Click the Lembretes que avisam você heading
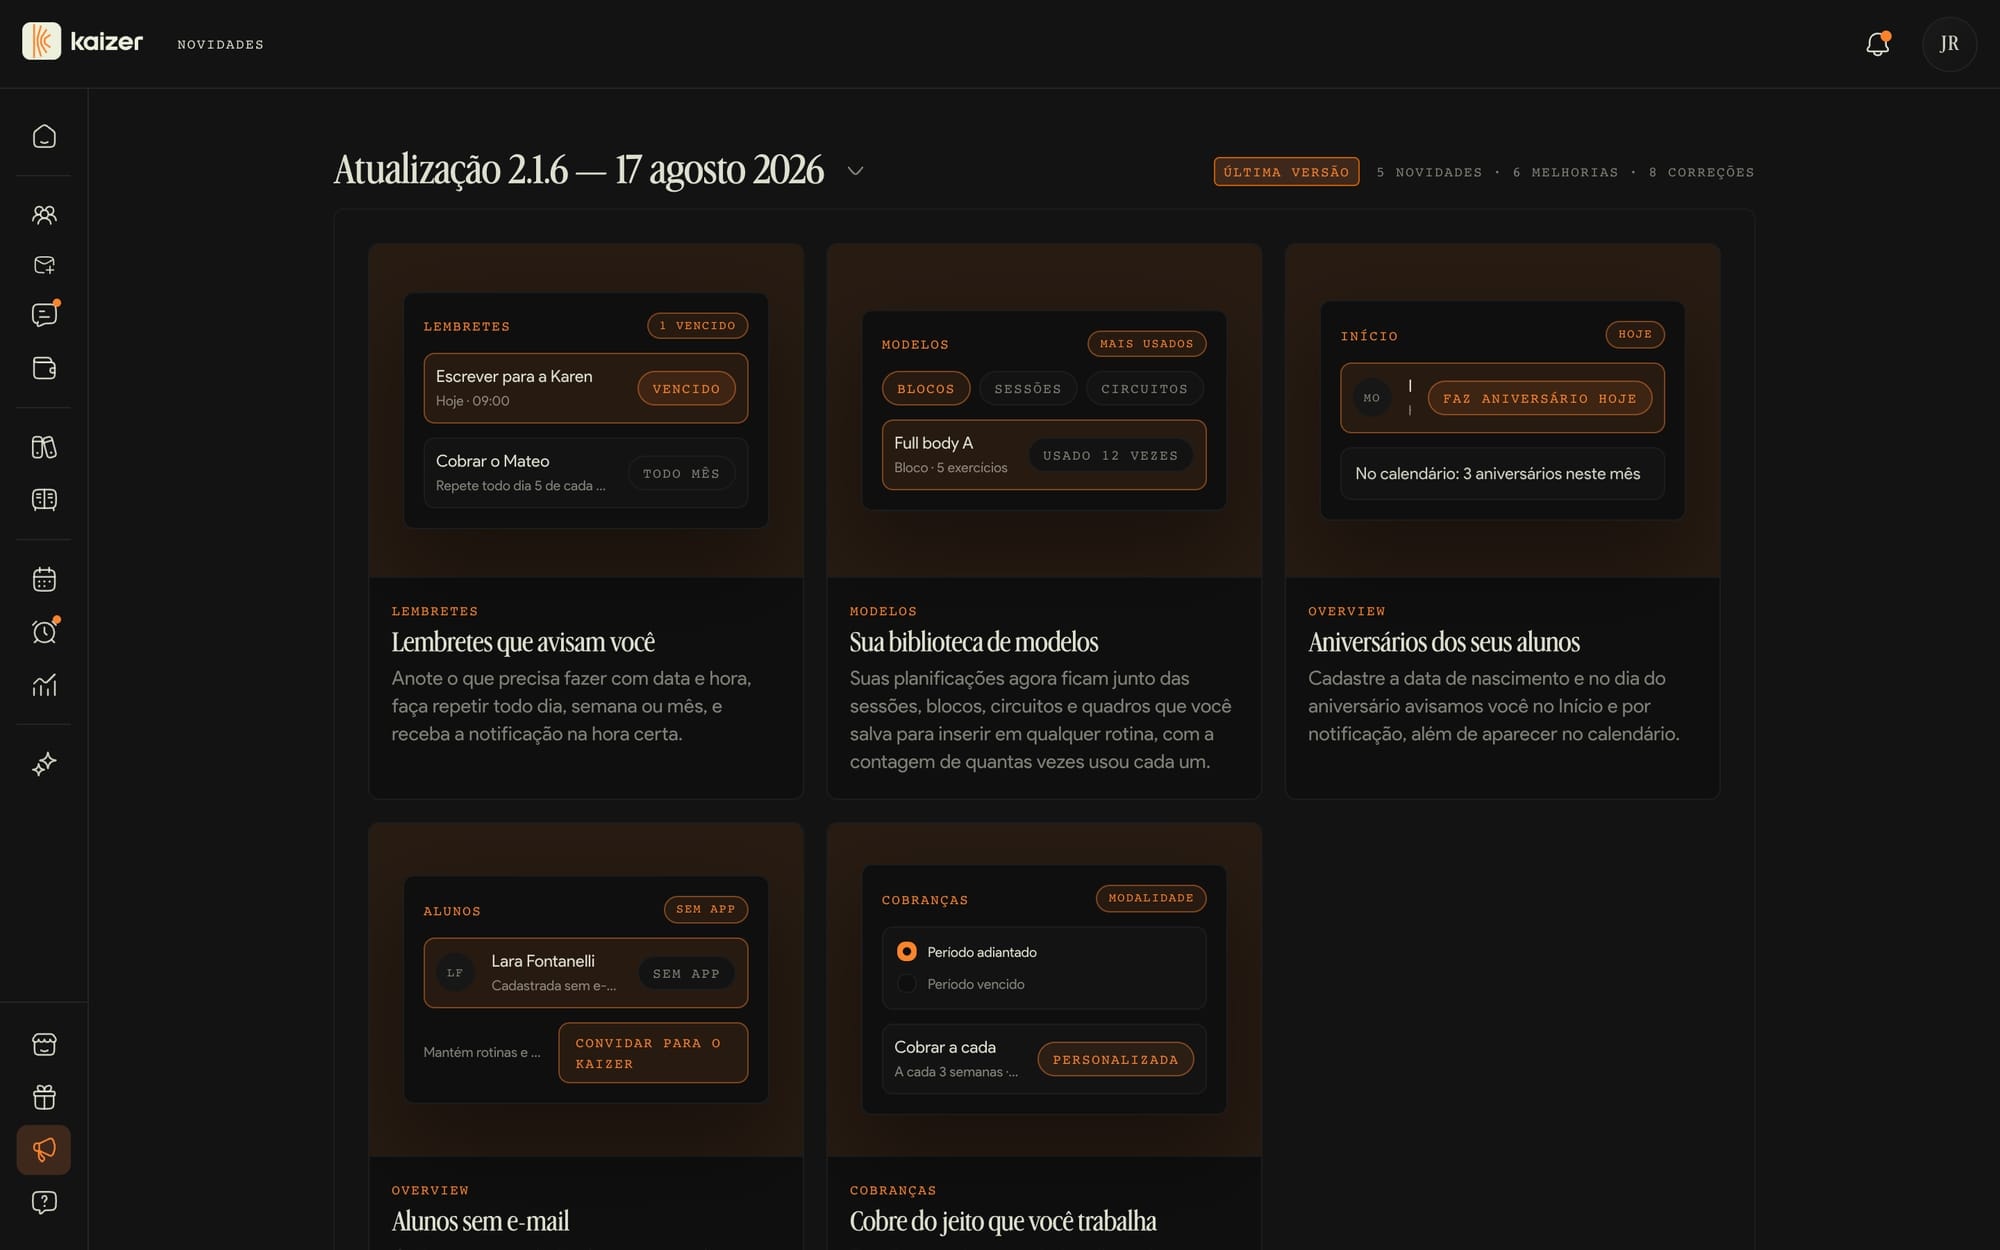2000x1250 pixels. [523, 642]
